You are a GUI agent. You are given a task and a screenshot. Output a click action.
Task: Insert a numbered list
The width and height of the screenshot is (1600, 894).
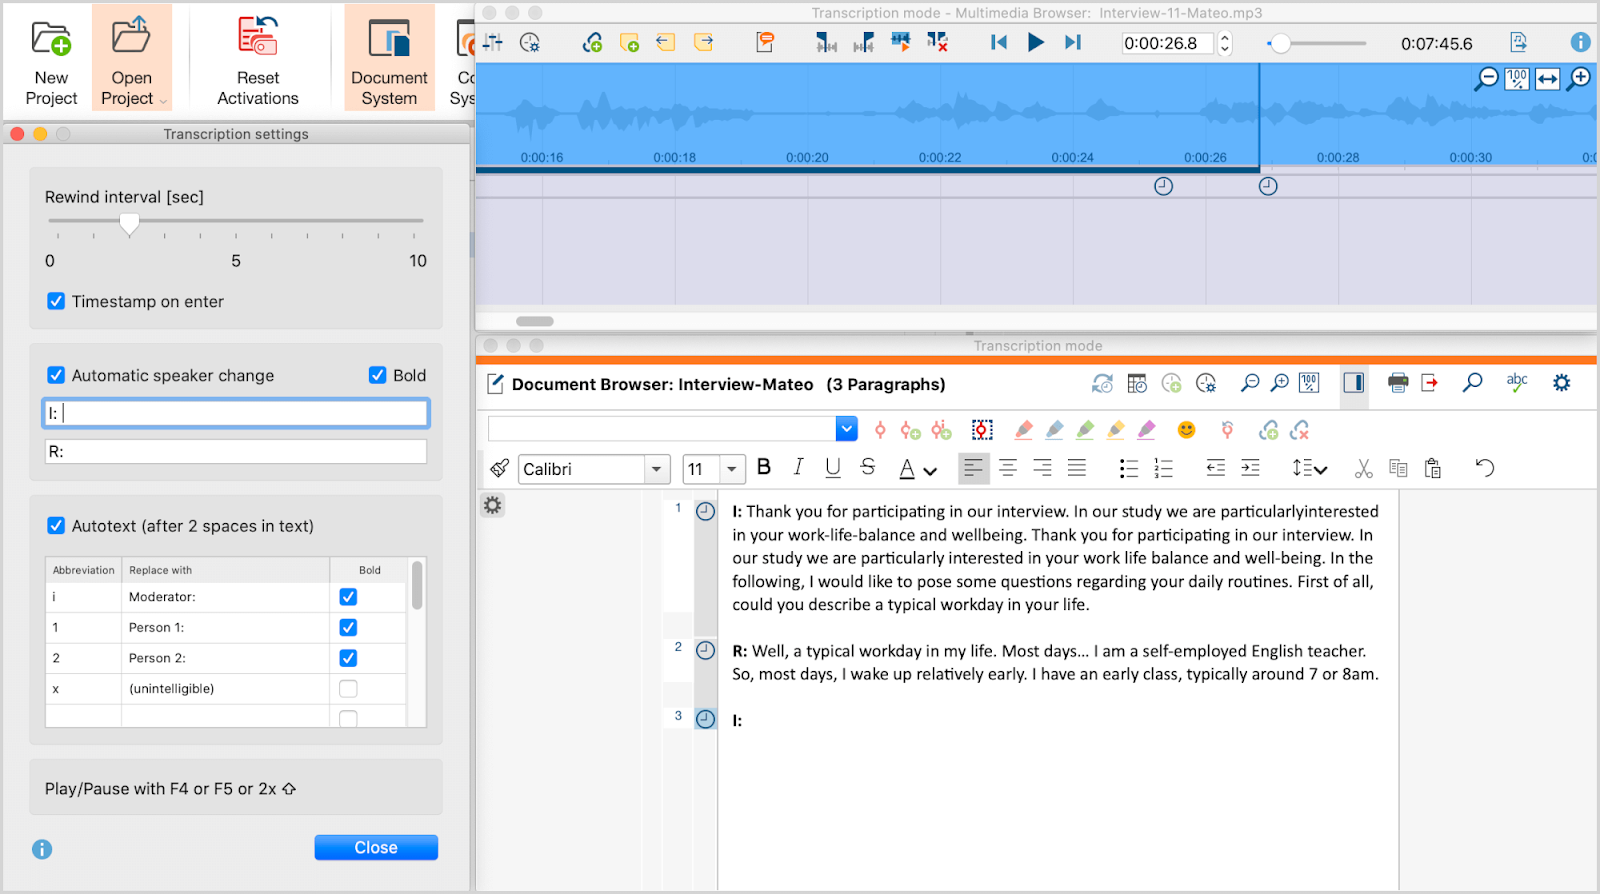coord(1163,468)
